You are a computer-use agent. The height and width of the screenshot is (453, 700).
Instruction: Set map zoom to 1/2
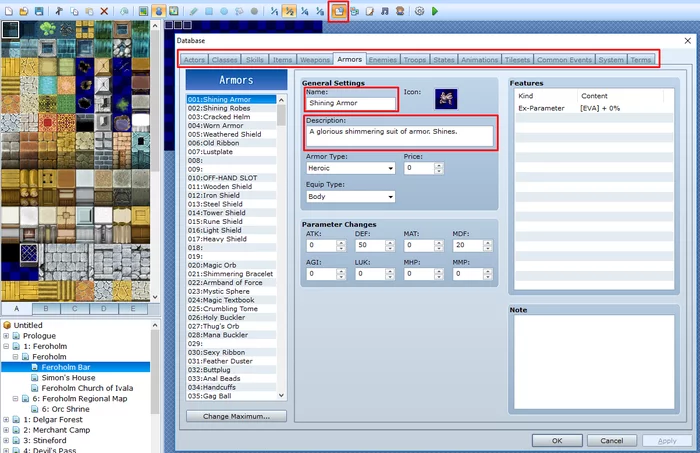pyautogui.click(x=289, y=11)
